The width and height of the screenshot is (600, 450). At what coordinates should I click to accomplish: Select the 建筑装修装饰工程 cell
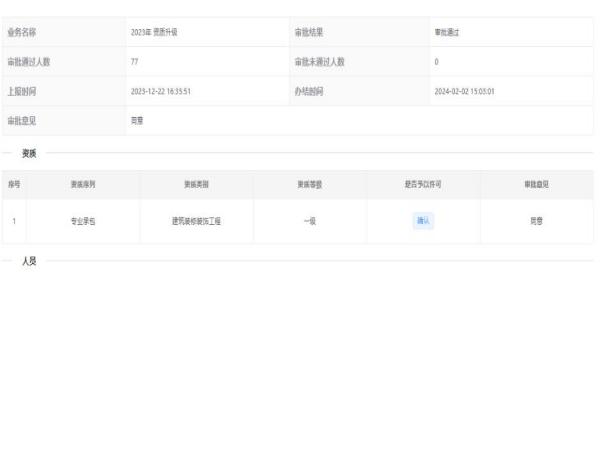[196, 221]
